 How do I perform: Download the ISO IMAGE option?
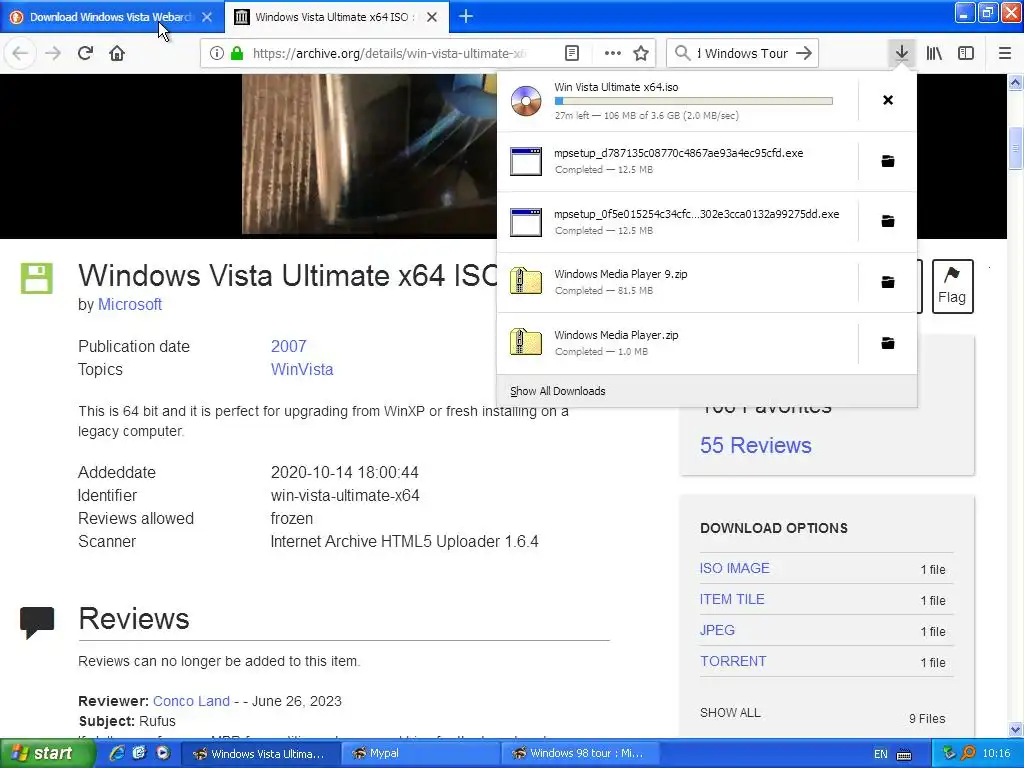click(x=734, y=568)
